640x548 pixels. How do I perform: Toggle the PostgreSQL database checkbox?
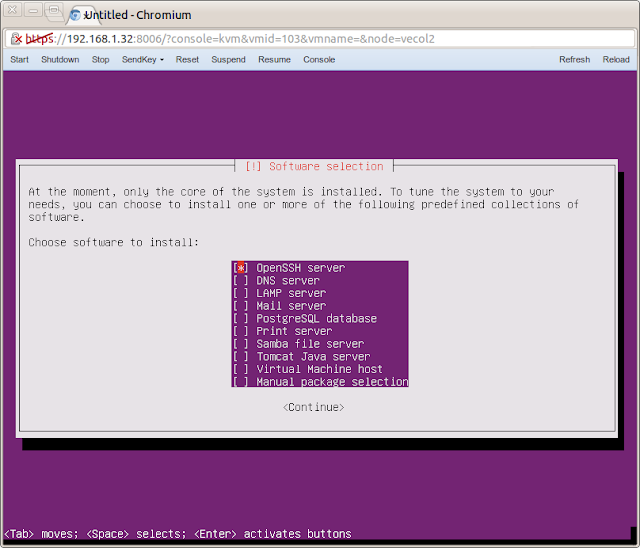[241, 319]
